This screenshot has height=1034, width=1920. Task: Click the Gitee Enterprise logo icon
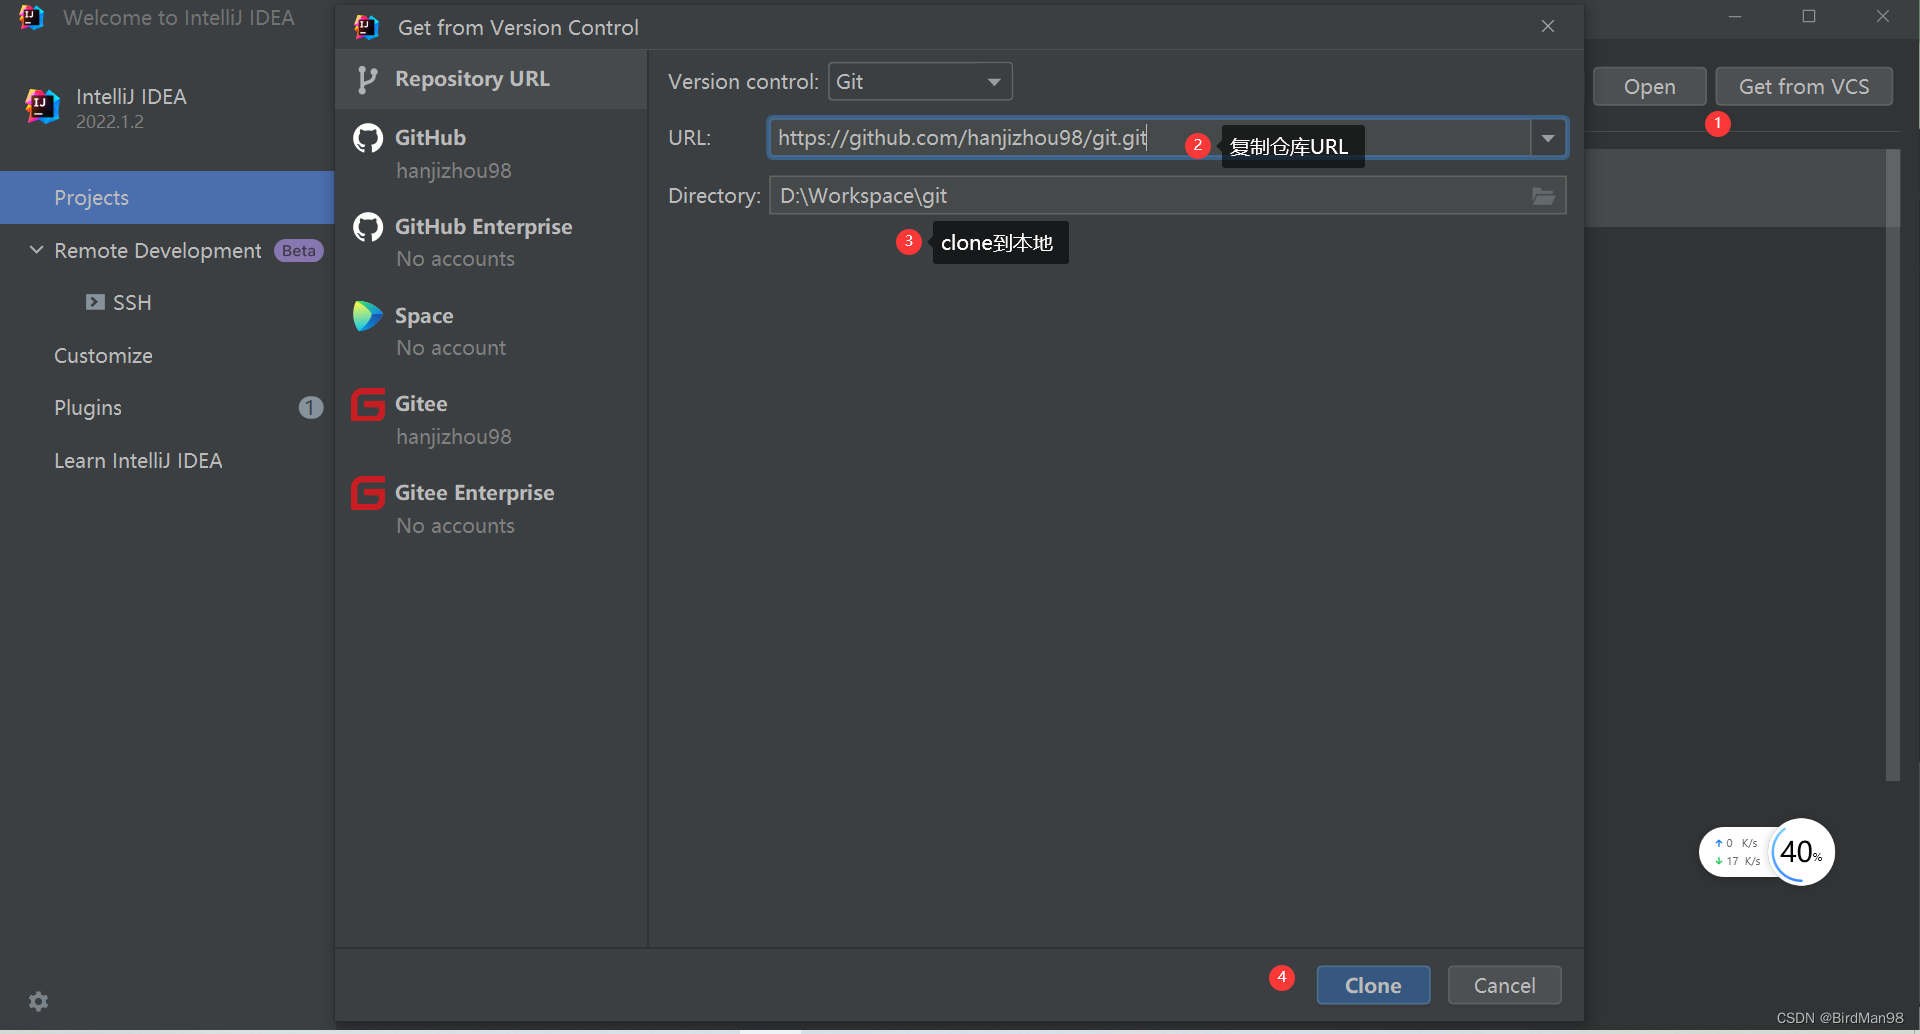[x=368, y=493]
